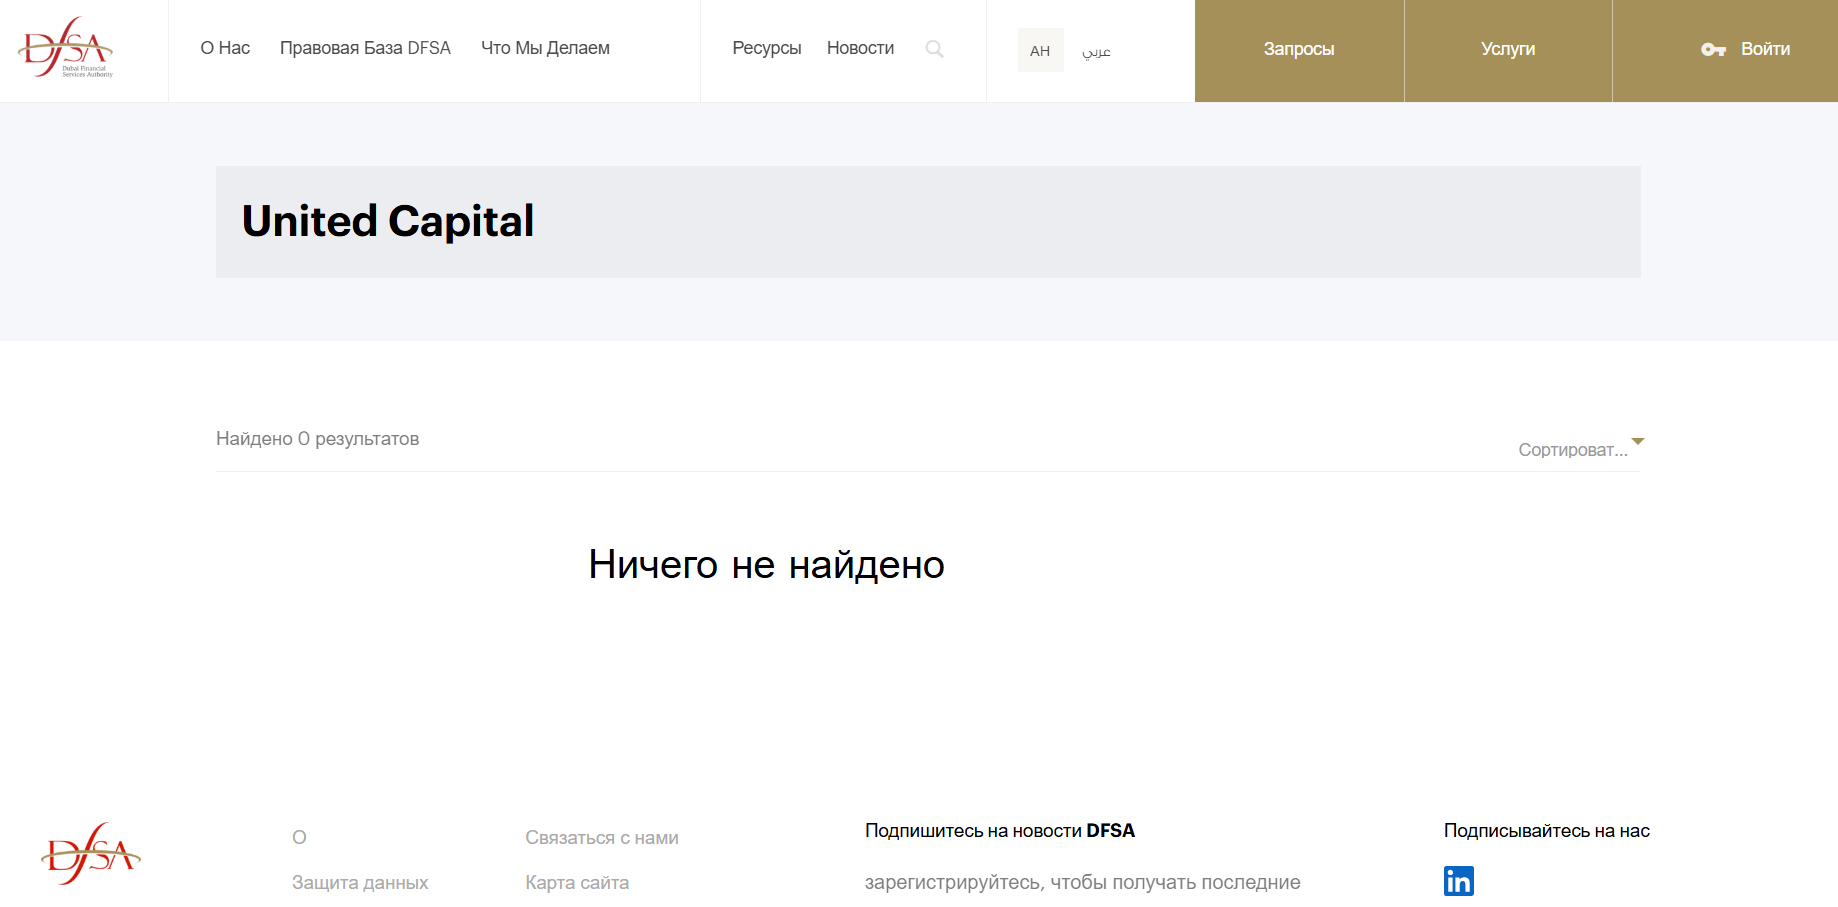Click Подпишитесь на новости DFSA heading
This screenshot has height=907, width=1838.
pos(1000,831)
